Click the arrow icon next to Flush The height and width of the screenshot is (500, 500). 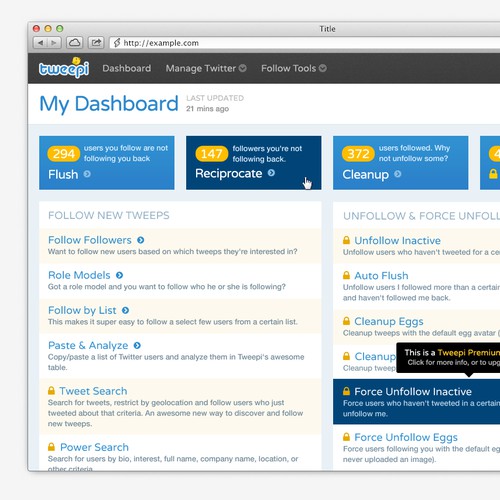click(87, 174)
